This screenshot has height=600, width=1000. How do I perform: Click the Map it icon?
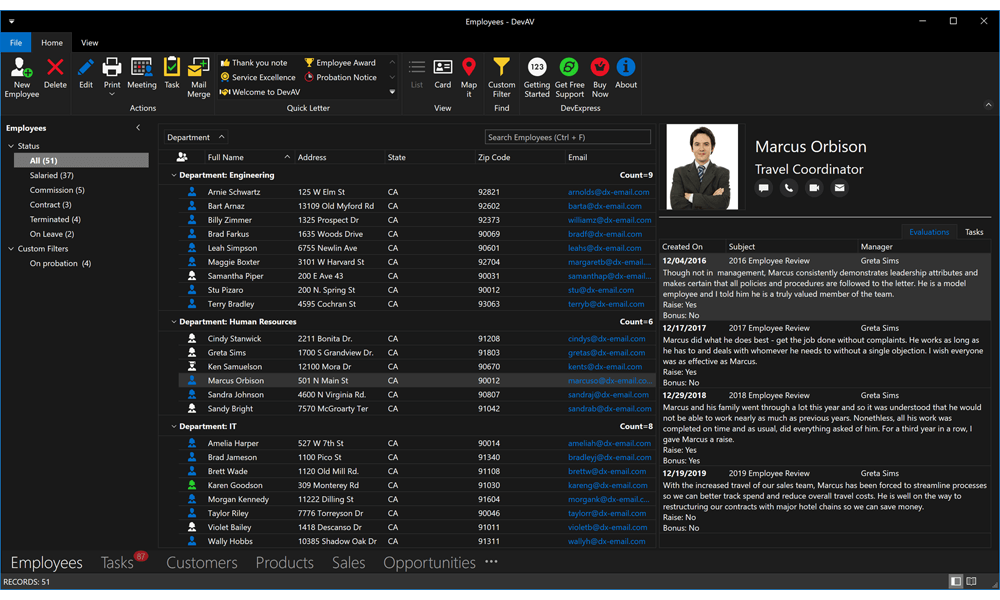tap(469, 72)
